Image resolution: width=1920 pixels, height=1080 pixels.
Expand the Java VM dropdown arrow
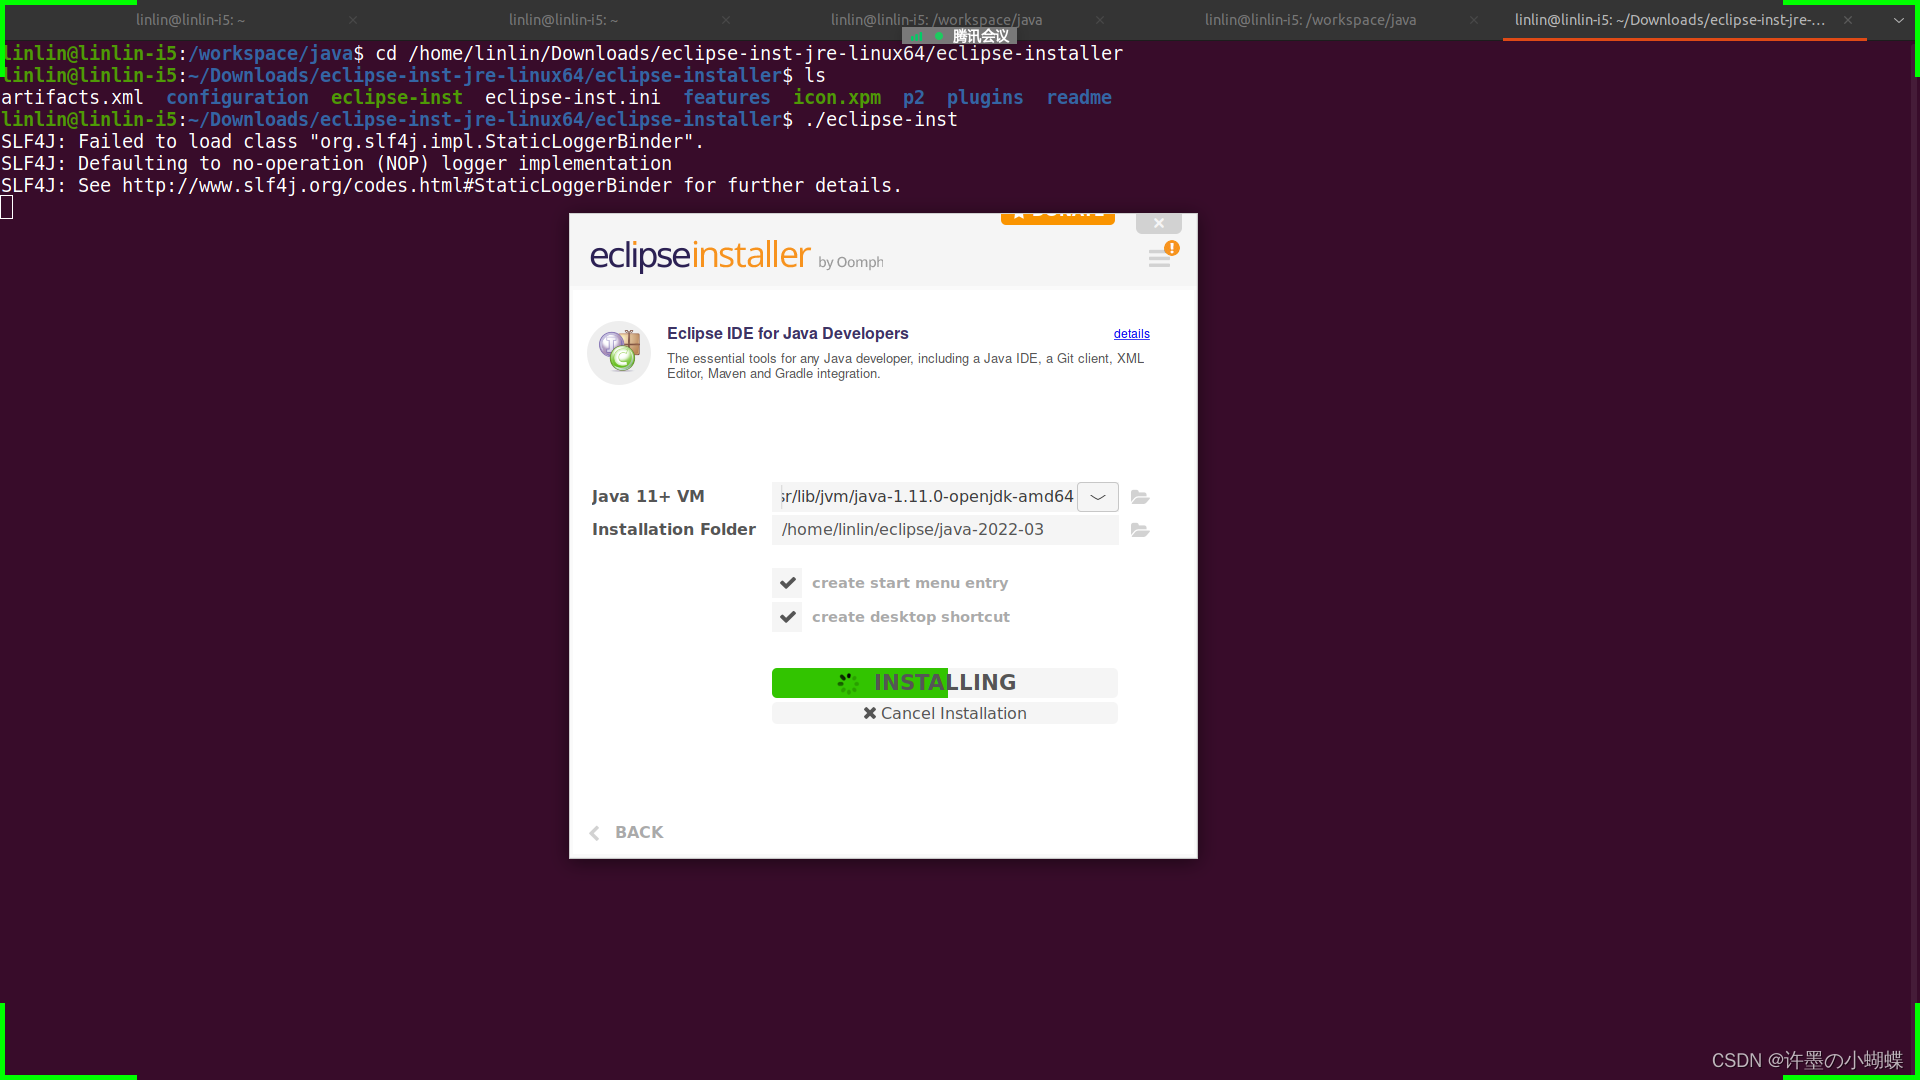point(1098,497)
